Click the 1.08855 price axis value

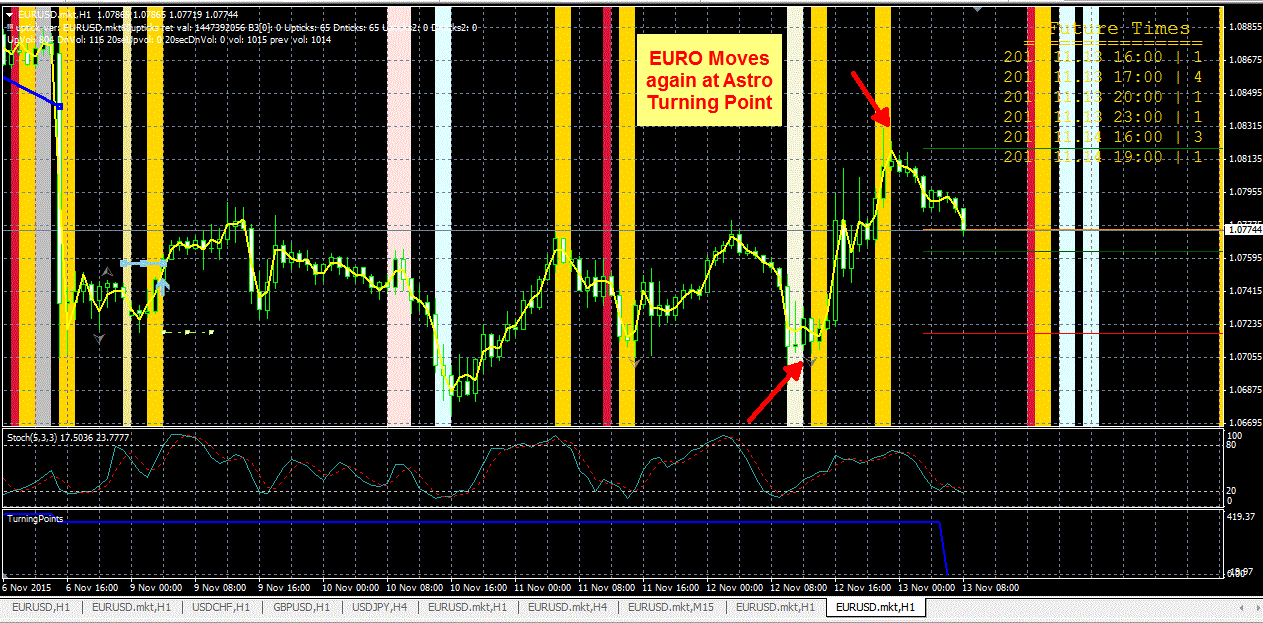coord(1244,27)
